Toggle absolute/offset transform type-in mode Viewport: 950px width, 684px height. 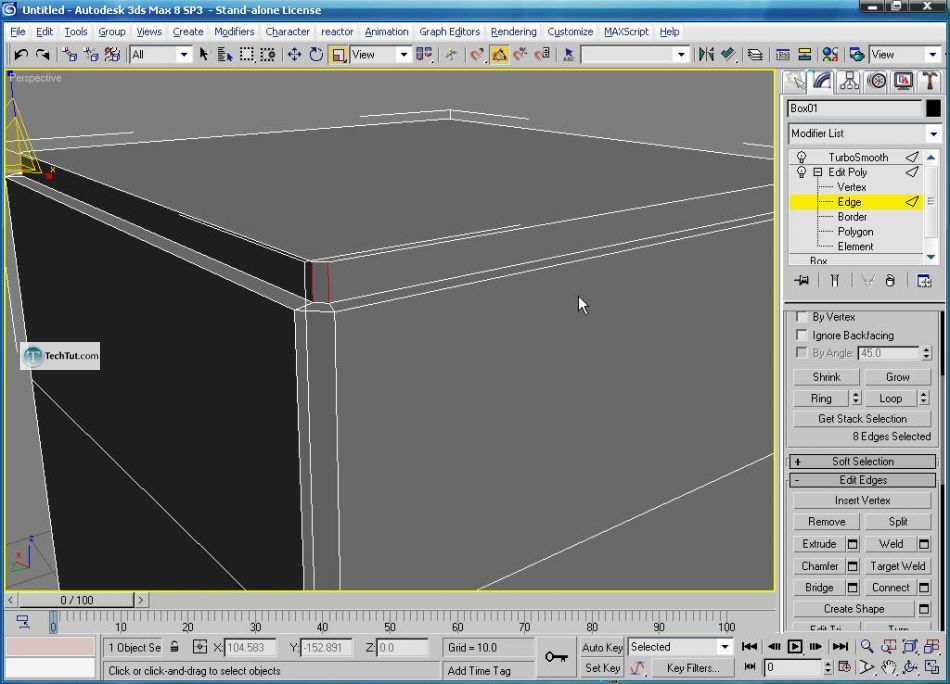pos(200,647)
